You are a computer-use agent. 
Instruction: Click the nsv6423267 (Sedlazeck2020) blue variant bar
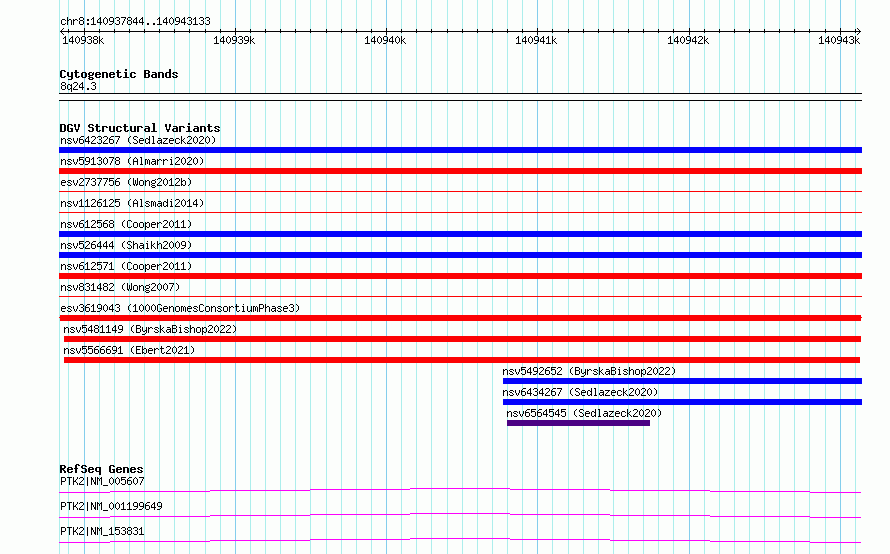[460, 150]
